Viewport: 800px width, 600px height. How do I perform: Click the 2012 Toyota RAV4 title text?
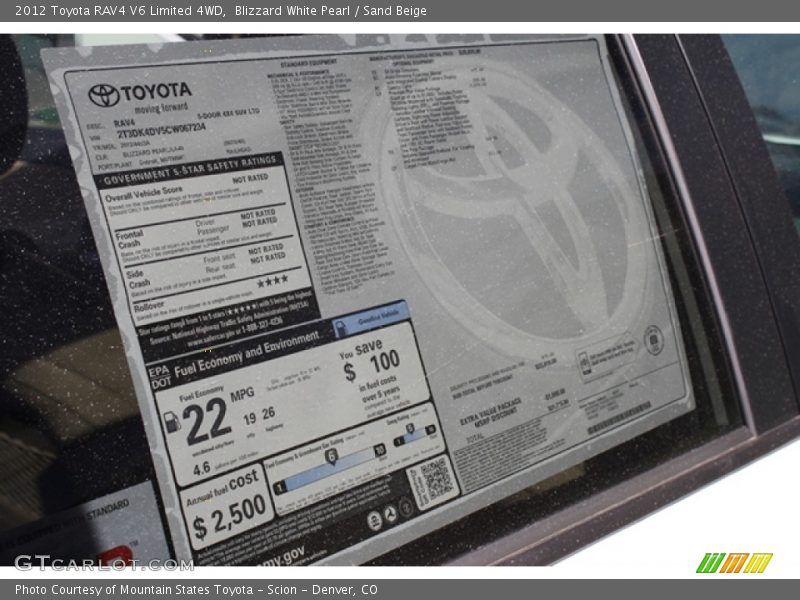(x=120, y=11)
